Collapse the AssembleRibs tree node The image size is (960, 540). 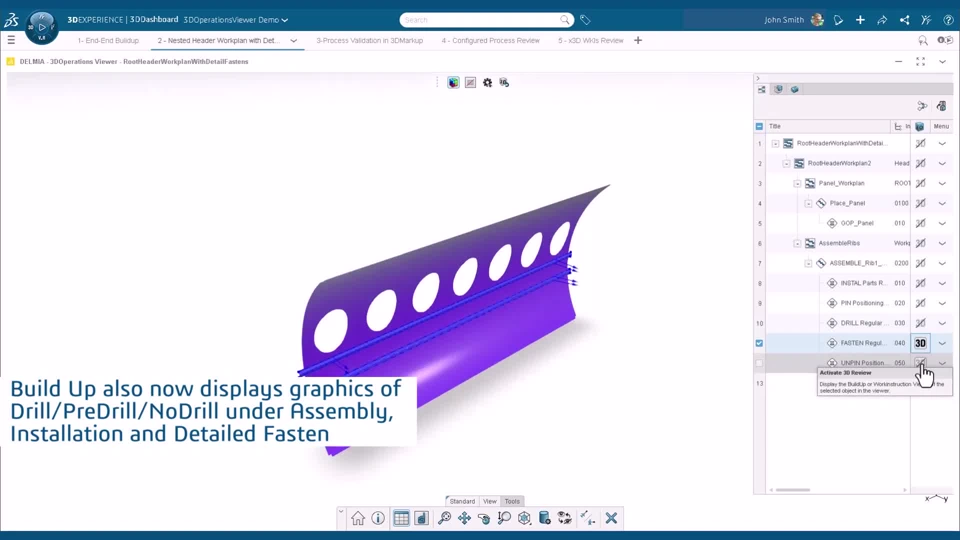(797, 243)
